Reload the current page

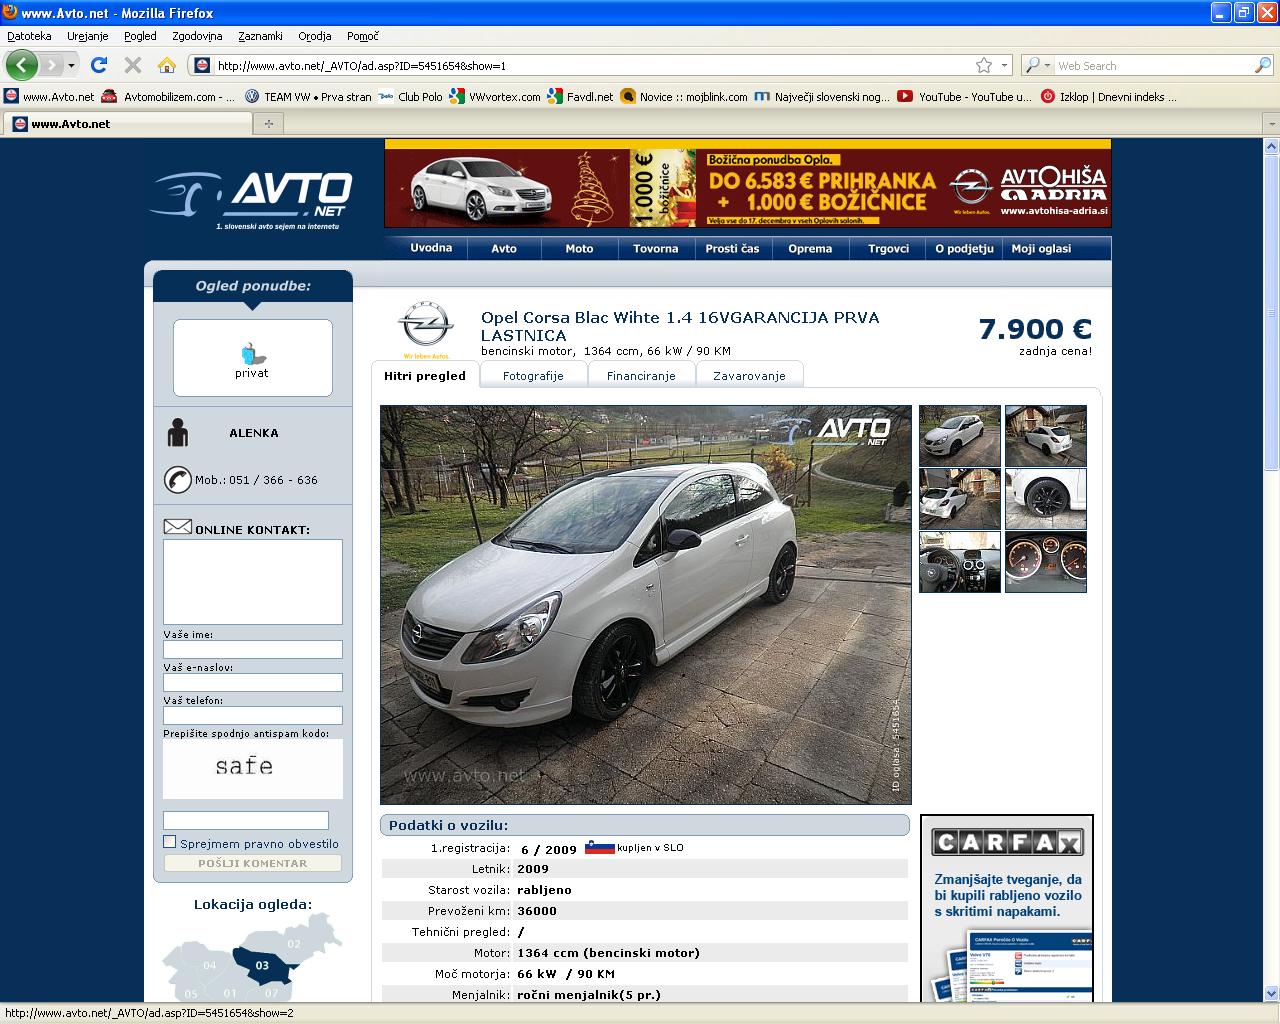coord(98,65)
